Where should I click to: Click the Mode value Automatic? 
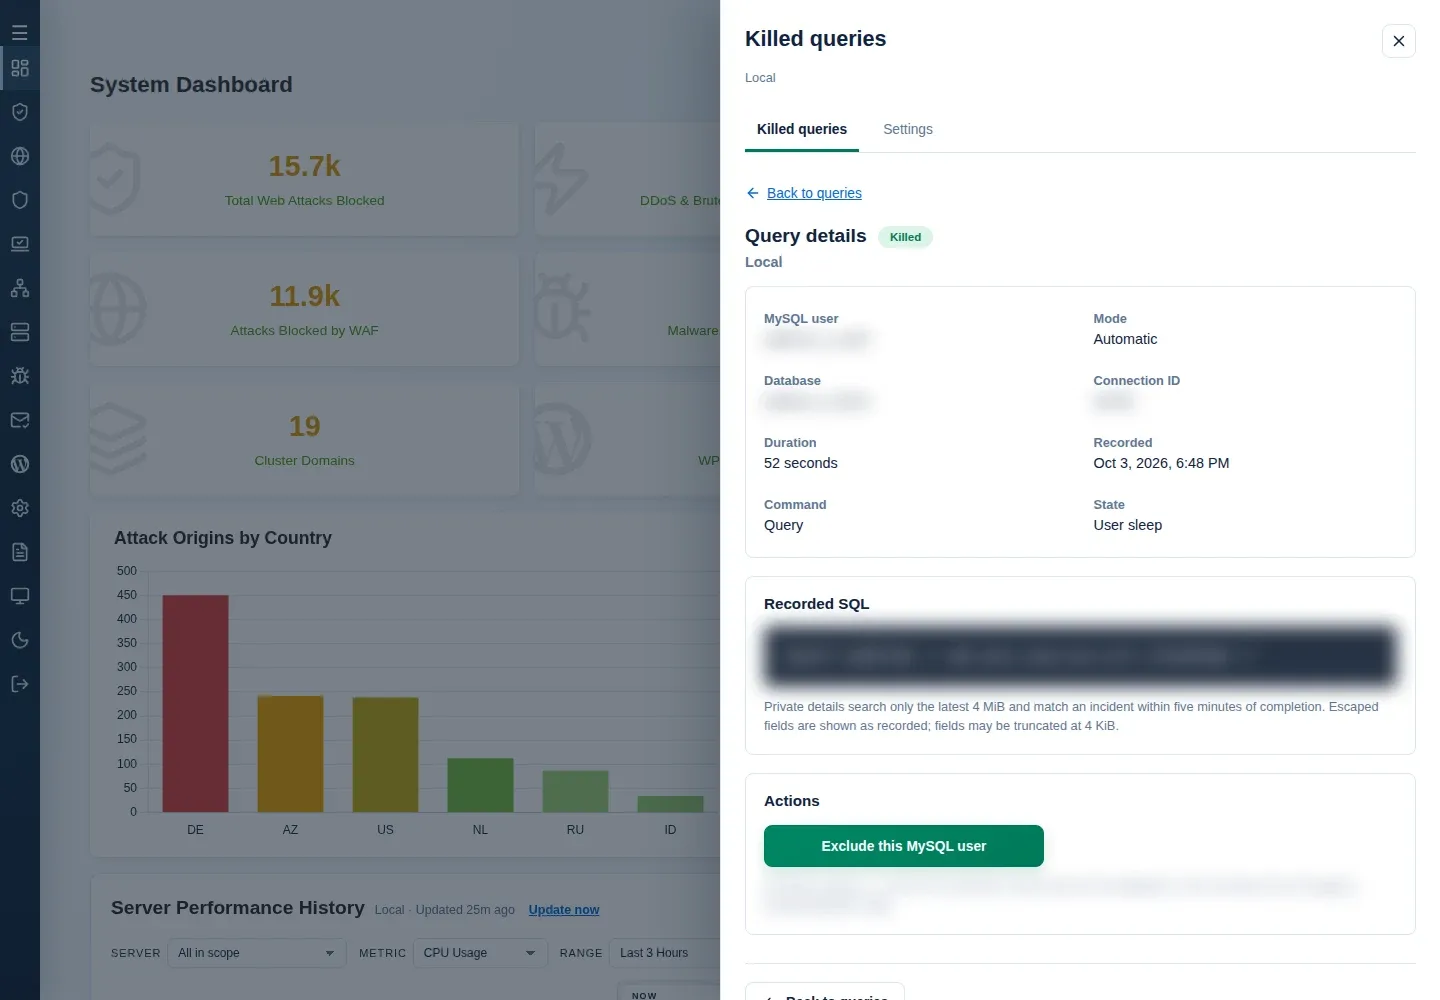click(x=1125, y=339)
